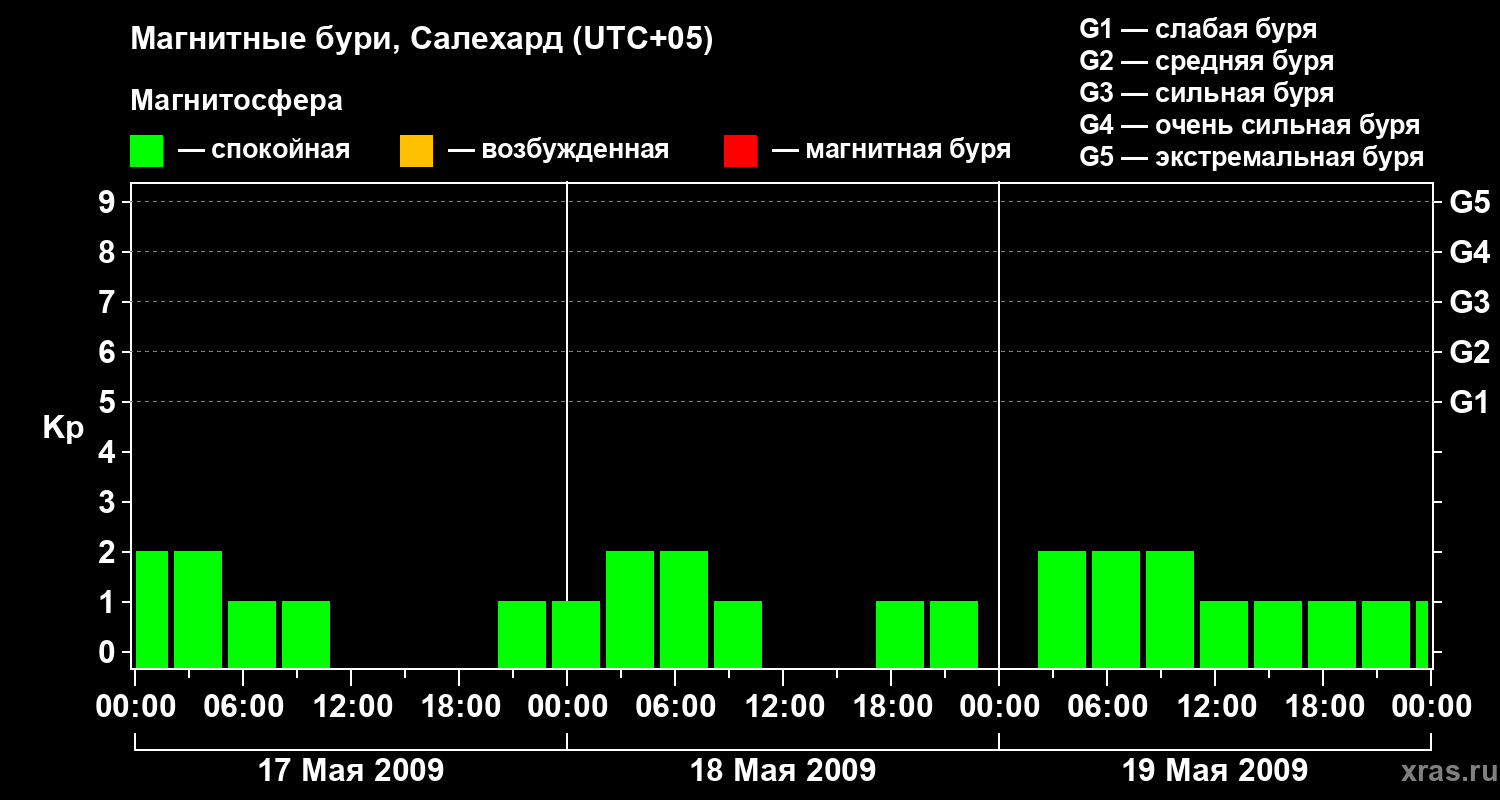Click the 'Магнитосфера' legend heading
This screenshot has height=800, width=1500.
[236, 101]
